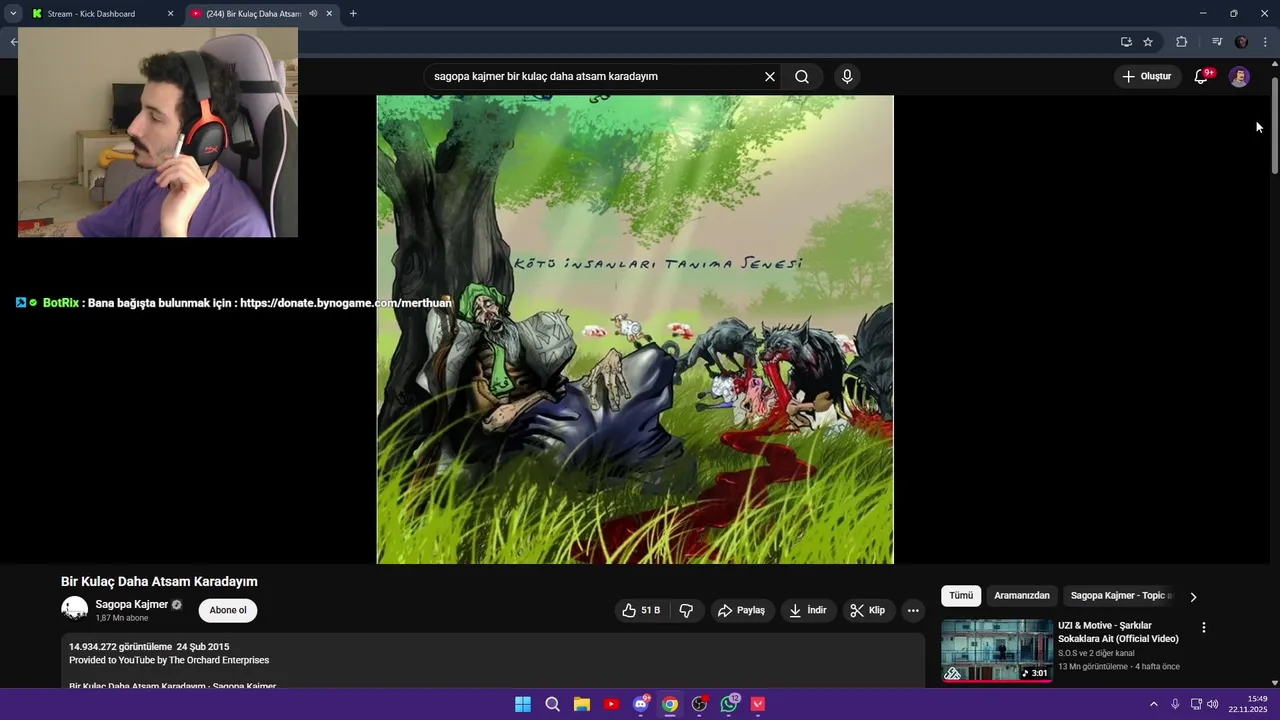Image resolution: width=1280 pixels, height=720 pixels.
Task: Open the UZI & Motive video title
Action: (x=1118, y=632)
